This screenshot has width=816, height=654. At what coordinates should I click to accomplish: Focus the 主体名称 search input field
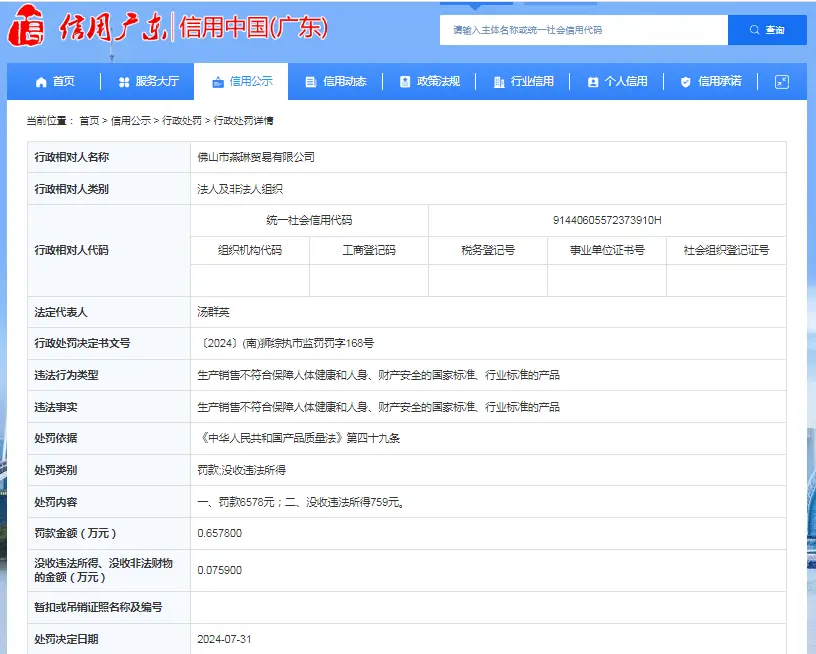click(x=583, y=30)
